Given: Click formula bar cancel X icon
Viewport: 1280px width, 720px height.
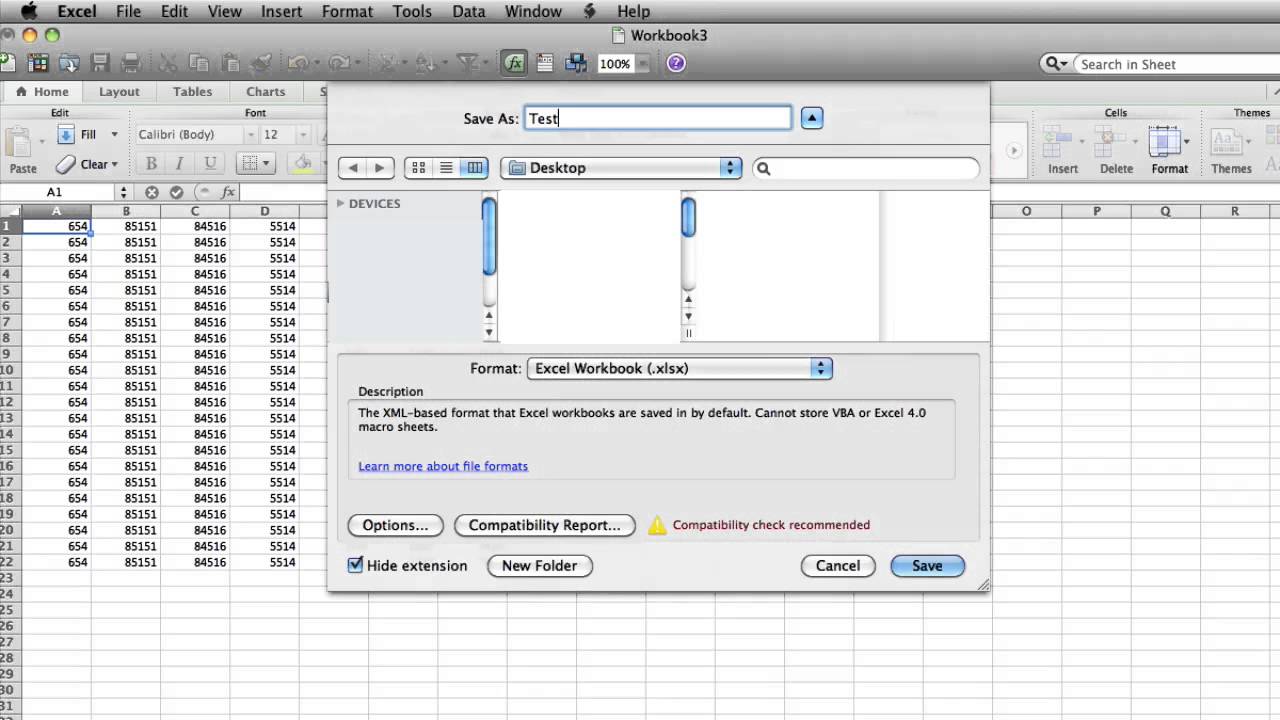Looking at the screenshot, I should point(151,192).
